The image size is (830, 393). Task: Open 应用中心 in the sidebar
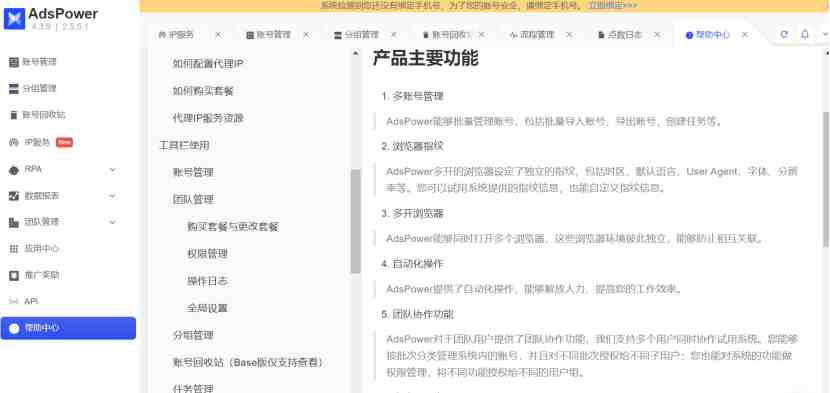tap(34, 248)
